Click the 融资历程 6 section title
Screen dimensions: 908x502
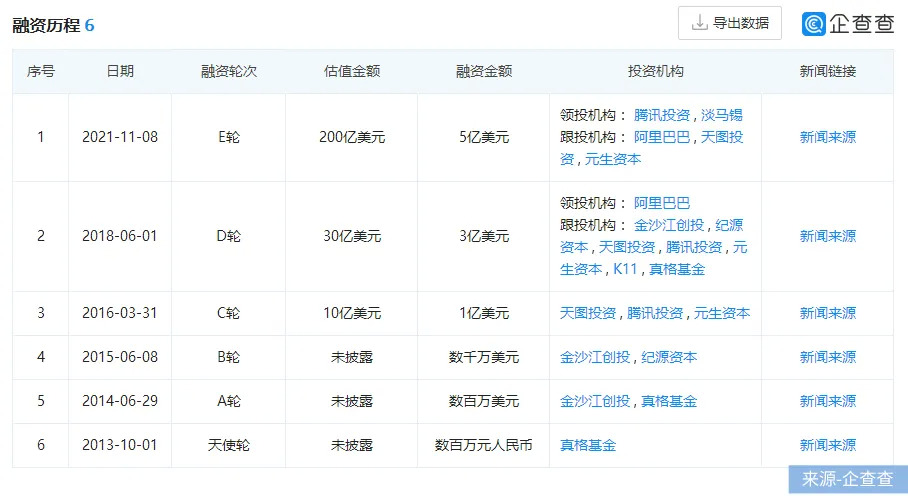(x=53, y=25)
